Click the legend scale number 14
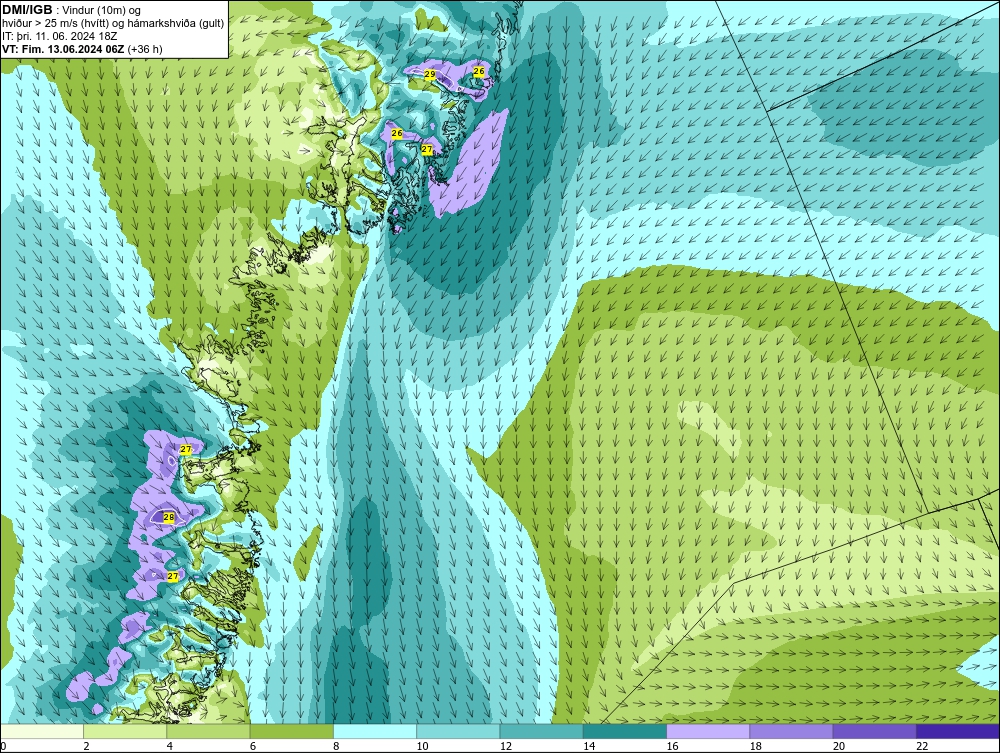The image size is (1000, 753). coord(589,747)
